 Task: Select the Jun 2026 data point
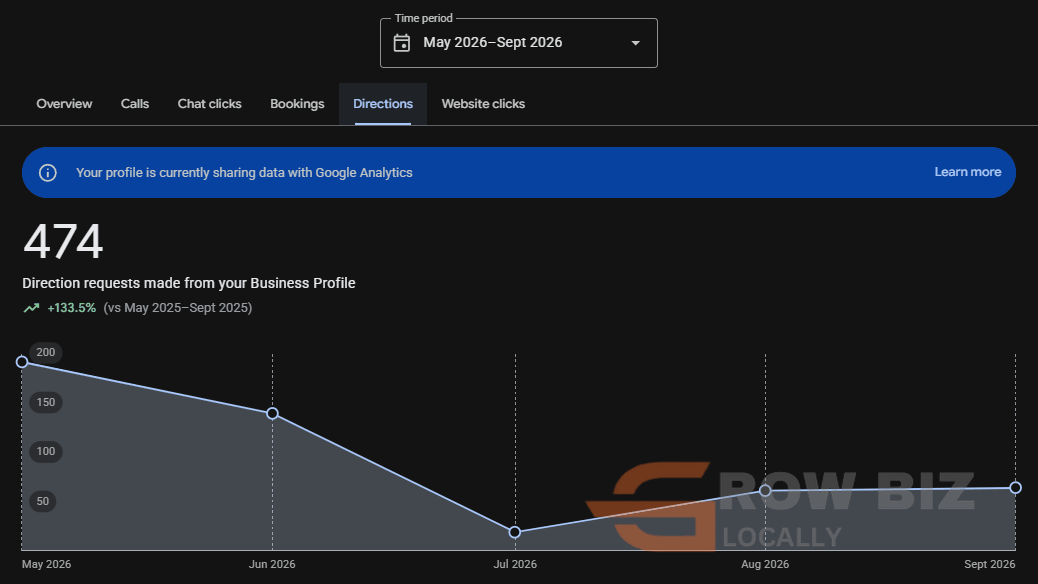pyautogui.click(x=272, y=413)
